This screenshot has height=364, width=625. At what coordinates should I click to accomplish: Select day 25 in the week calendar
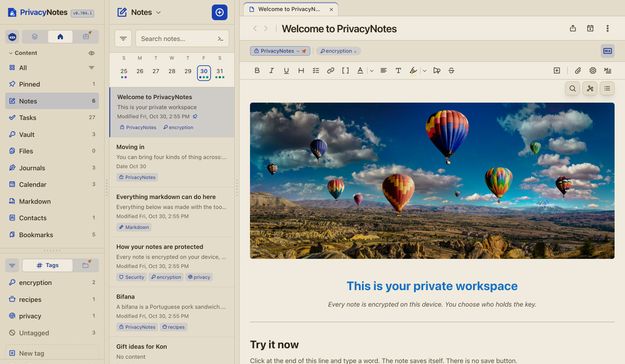click(124, 72)
